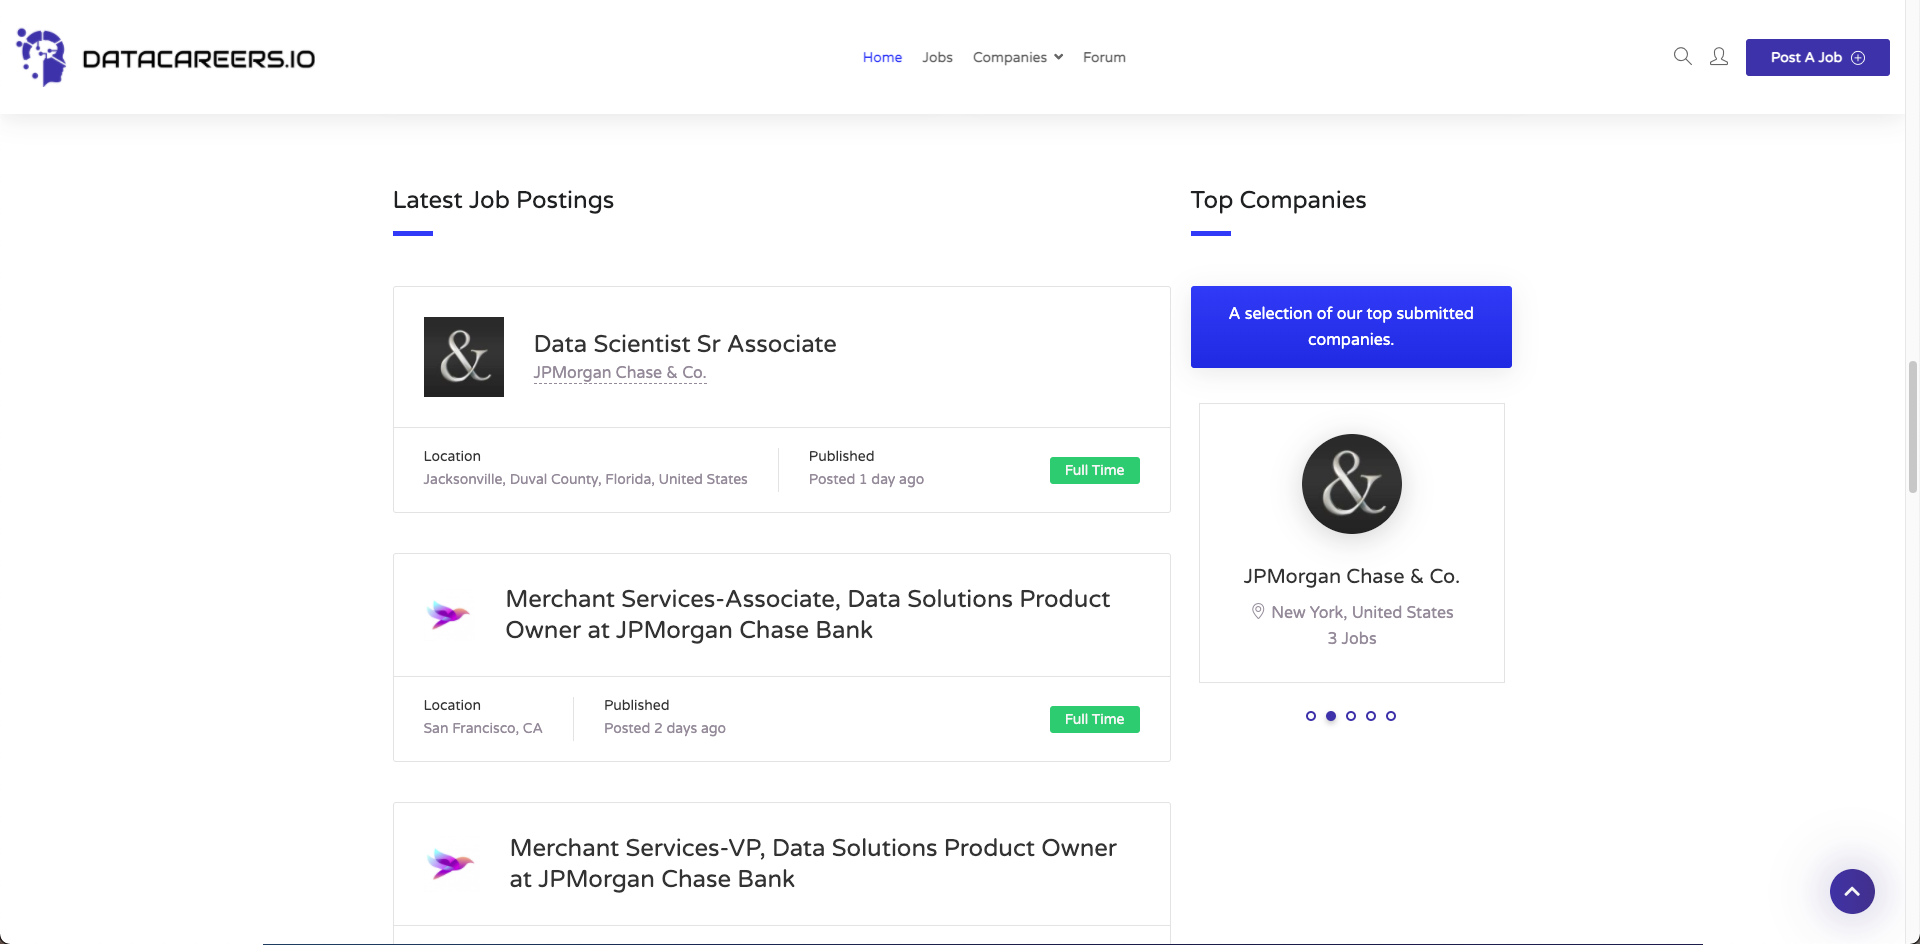The height and width of the screenshot is (945, 1920).
Task: Expand the Companies dropdown in navigation
Action: tap(1017, 57)
